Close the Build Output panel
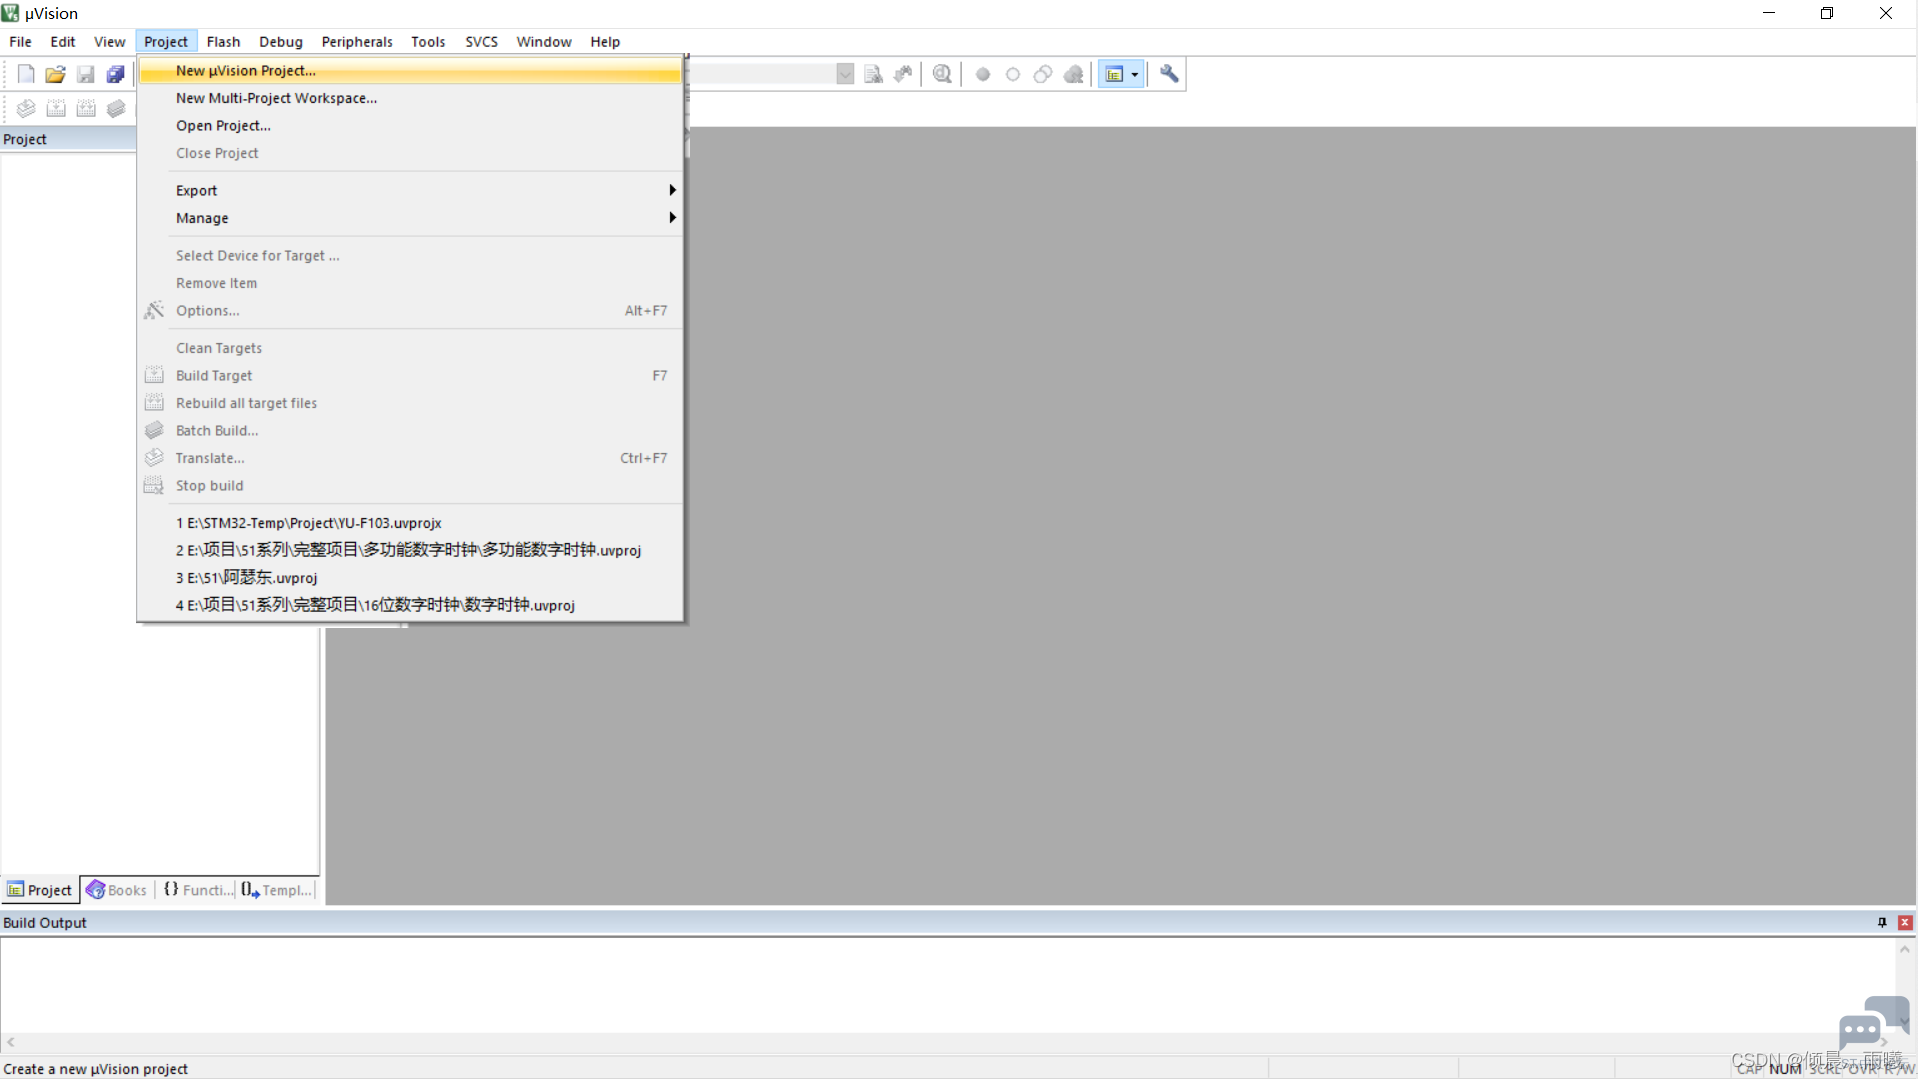Screen dimensions: 1918x1079 (x=1905, y=922)
